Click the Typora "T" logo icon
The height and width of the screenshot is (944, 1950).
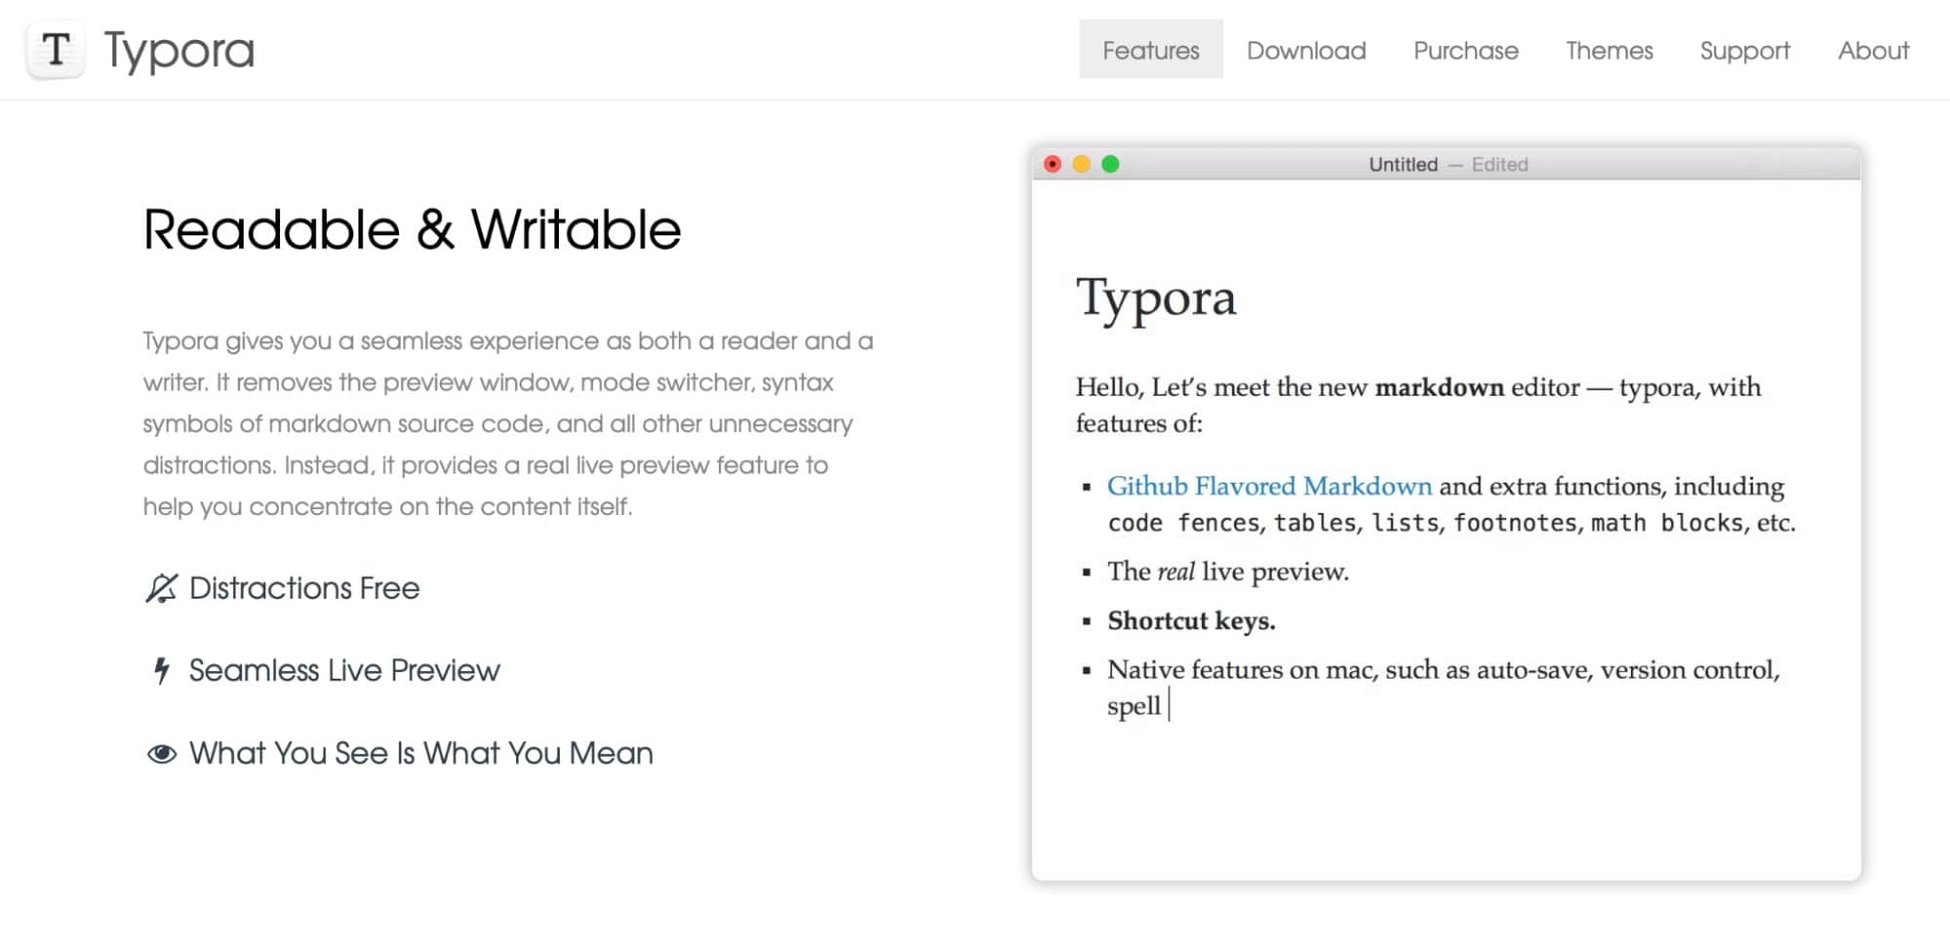pyautogui.click(x=55, y=50)
